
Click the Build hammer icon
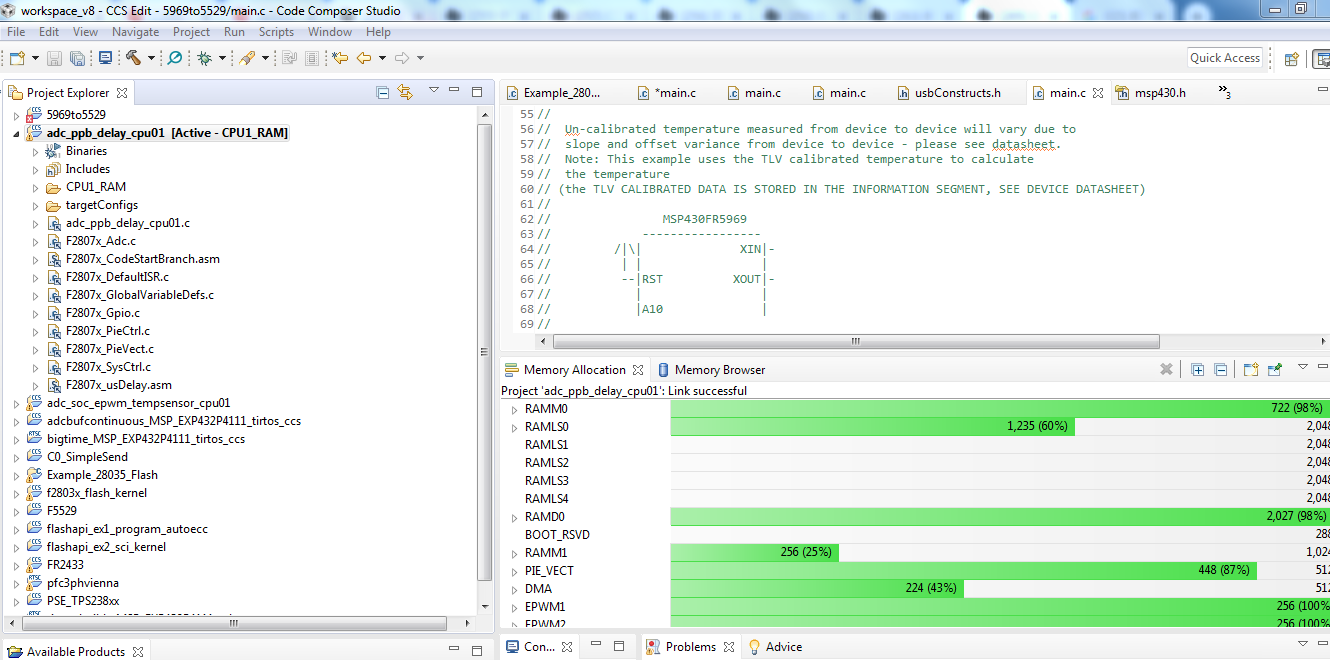(133, 58)
